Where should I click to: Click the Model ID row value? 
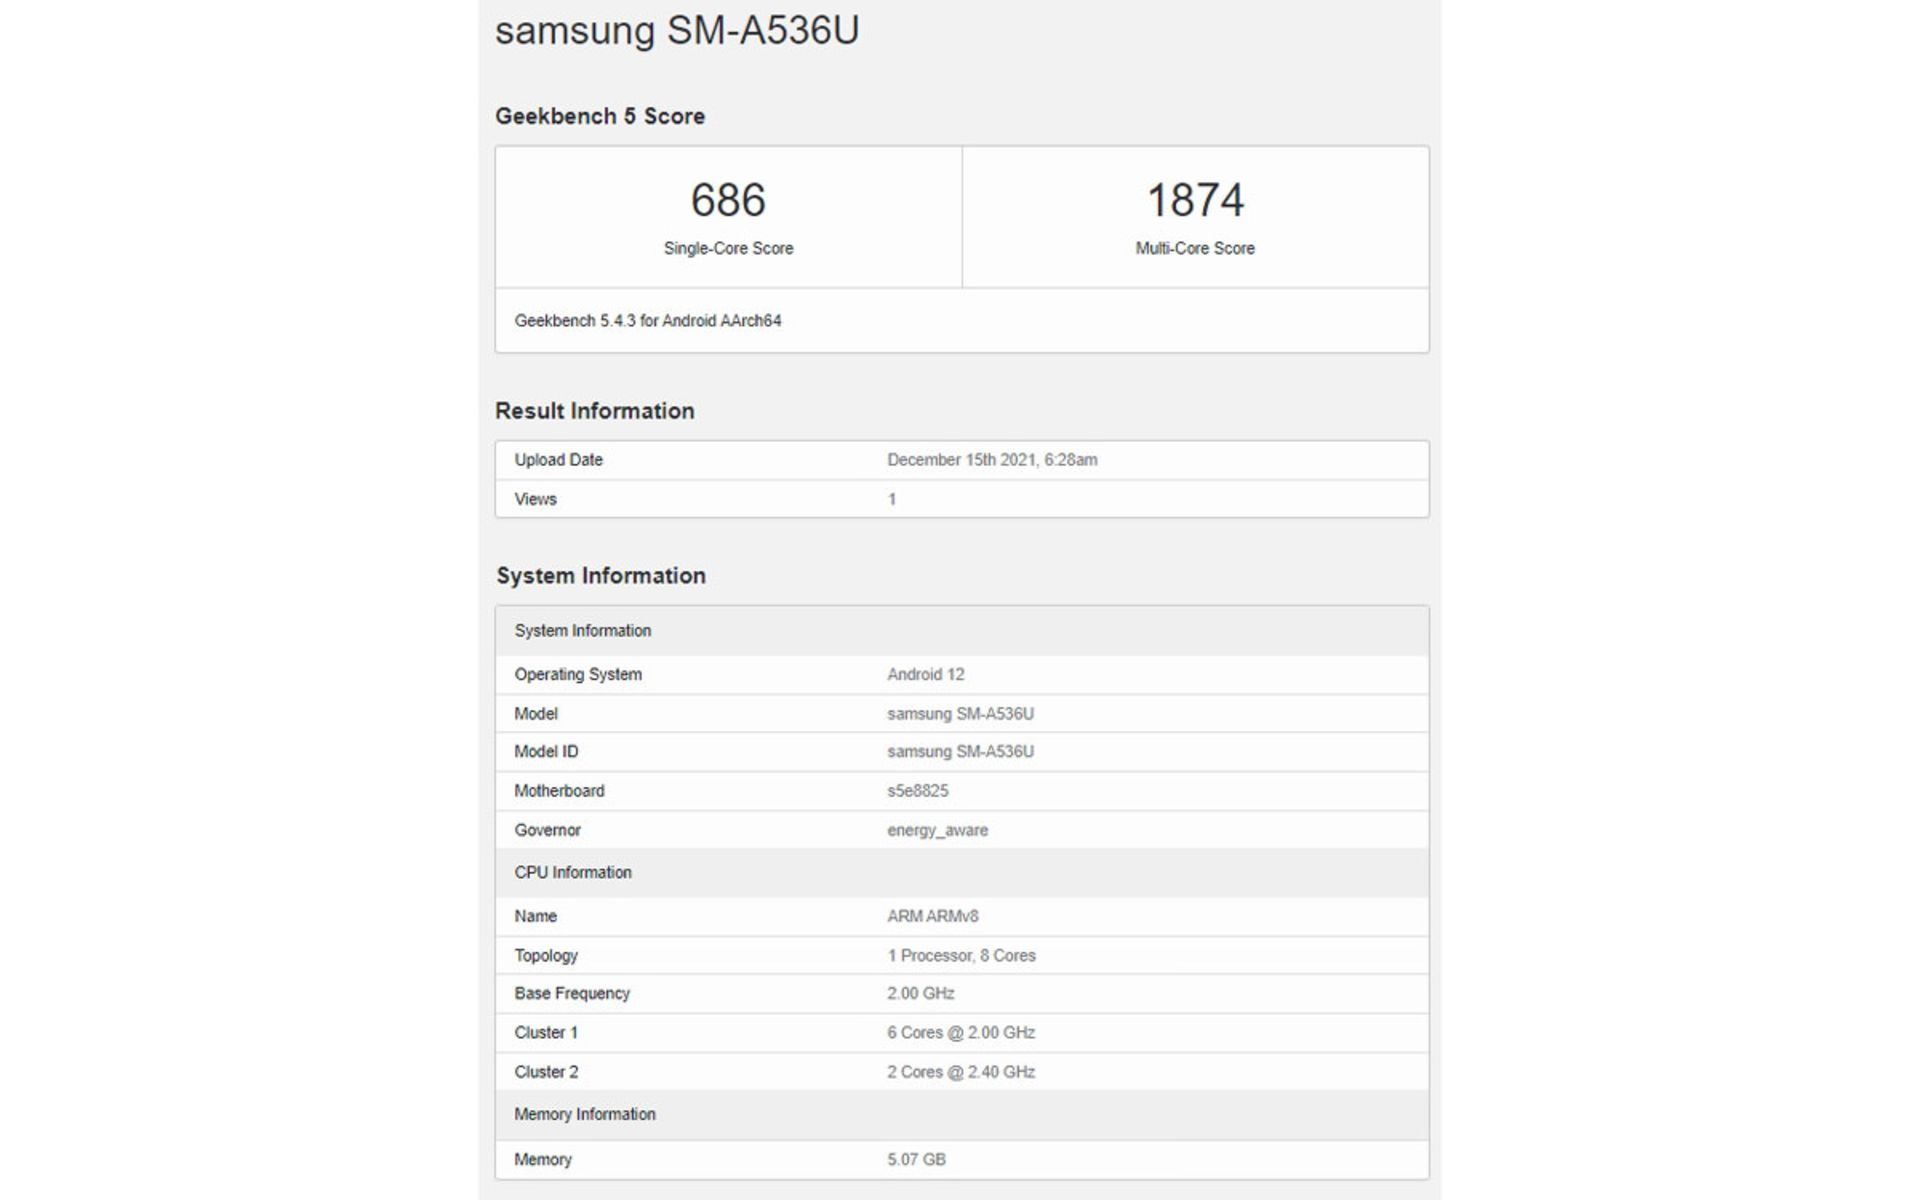point(960,752)
